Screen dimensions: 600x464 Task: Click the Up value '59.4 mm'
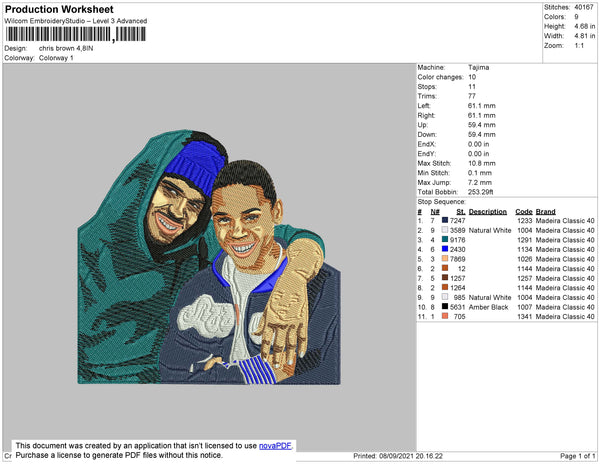point(482,125)
